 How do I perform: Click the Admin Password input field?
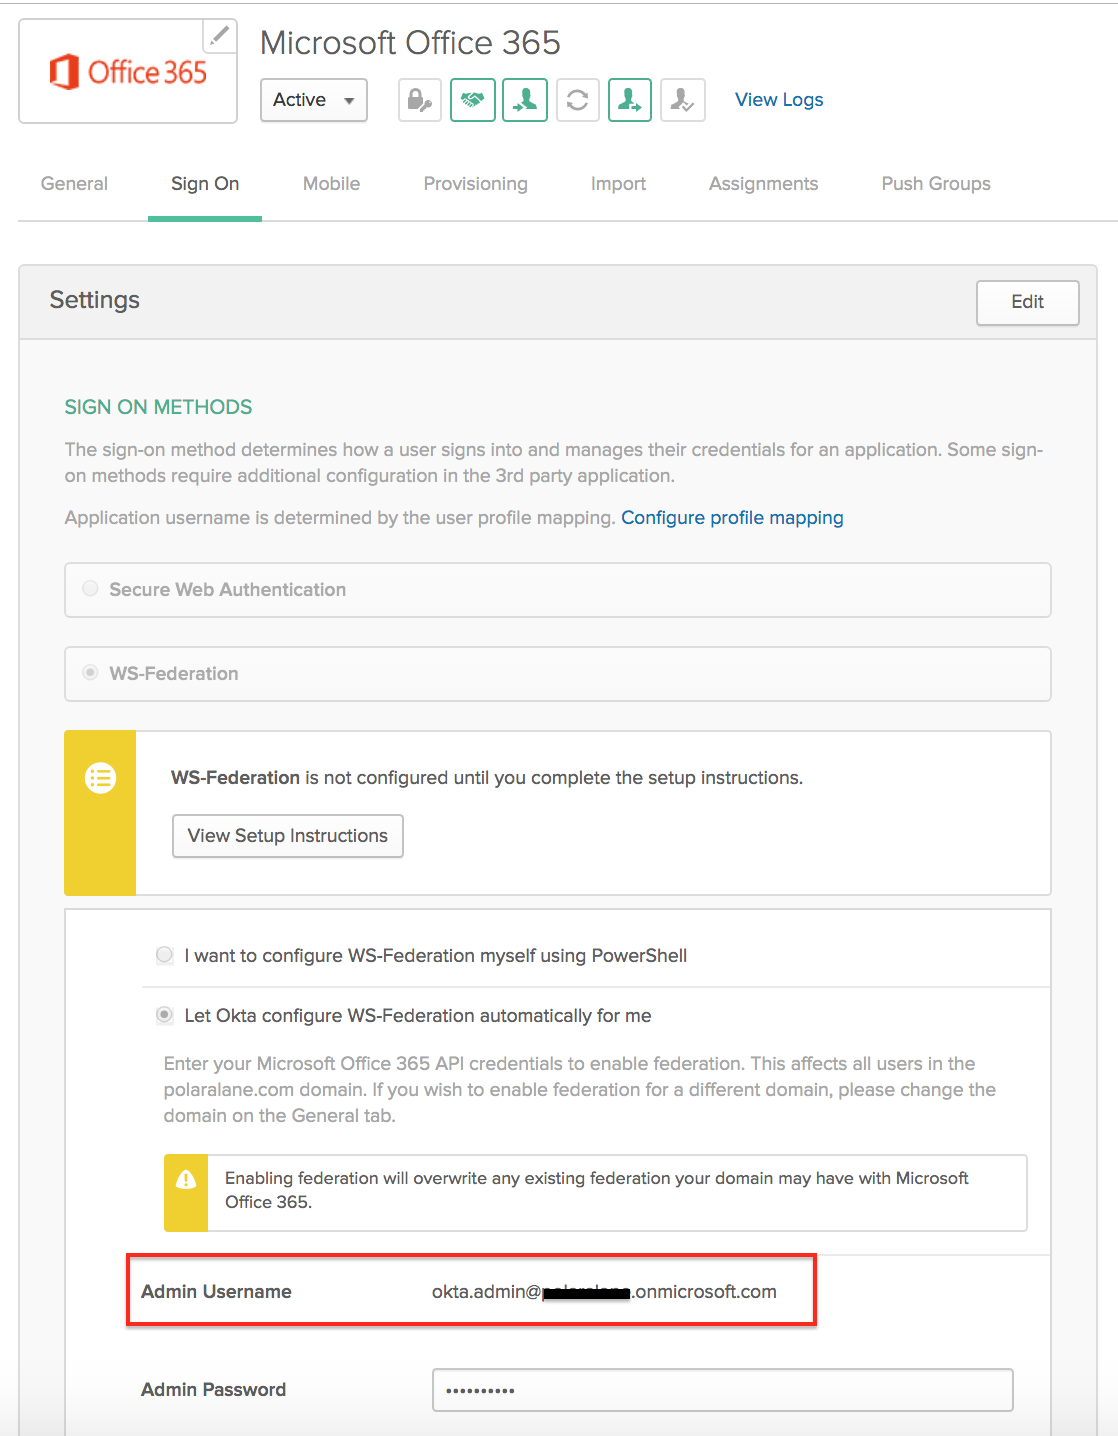pos(722,1390)
